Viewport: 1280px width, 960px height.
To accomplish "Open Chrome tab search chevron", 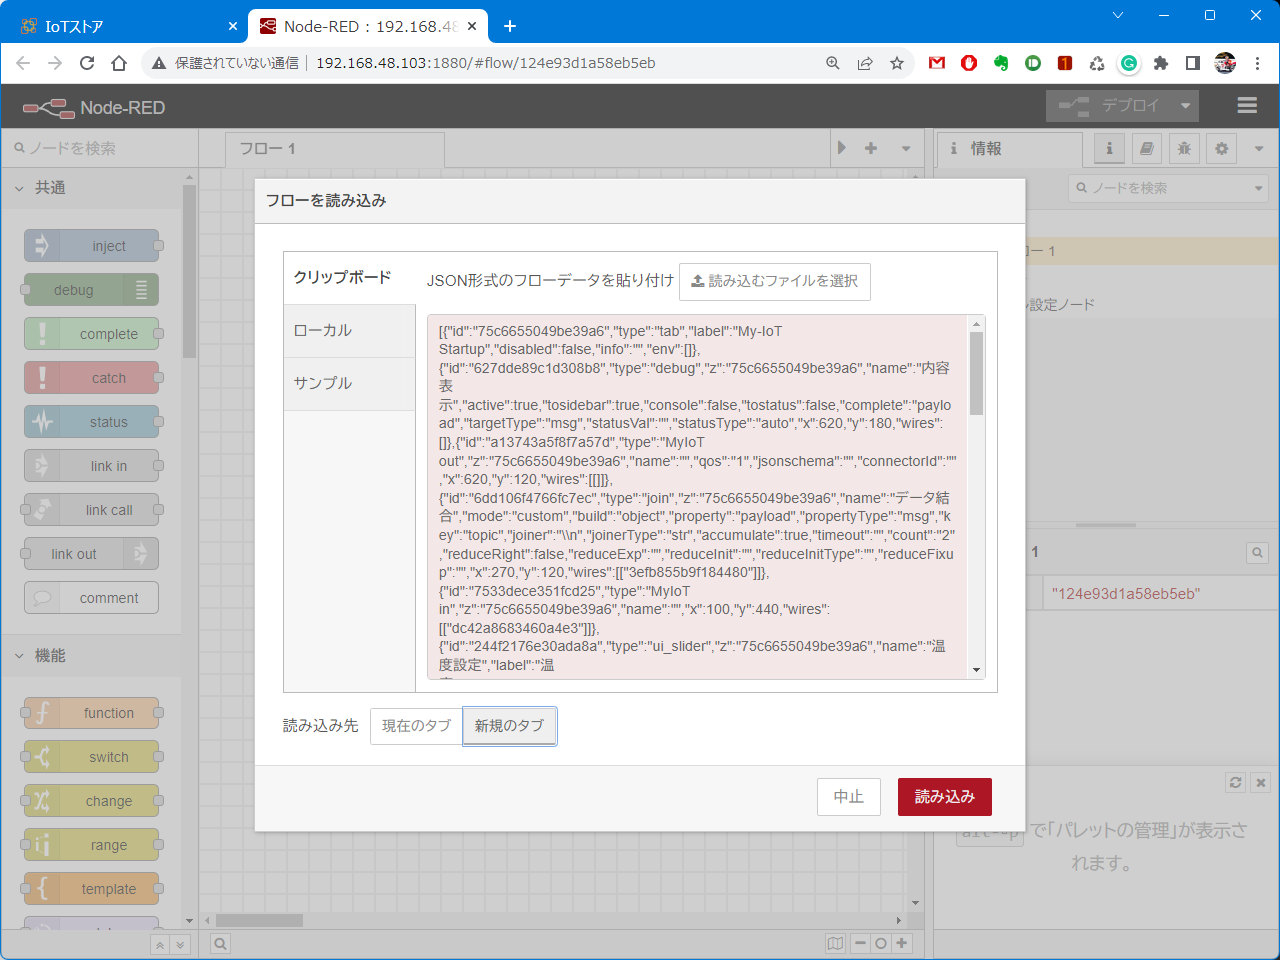I will (x=1118, y=15).
